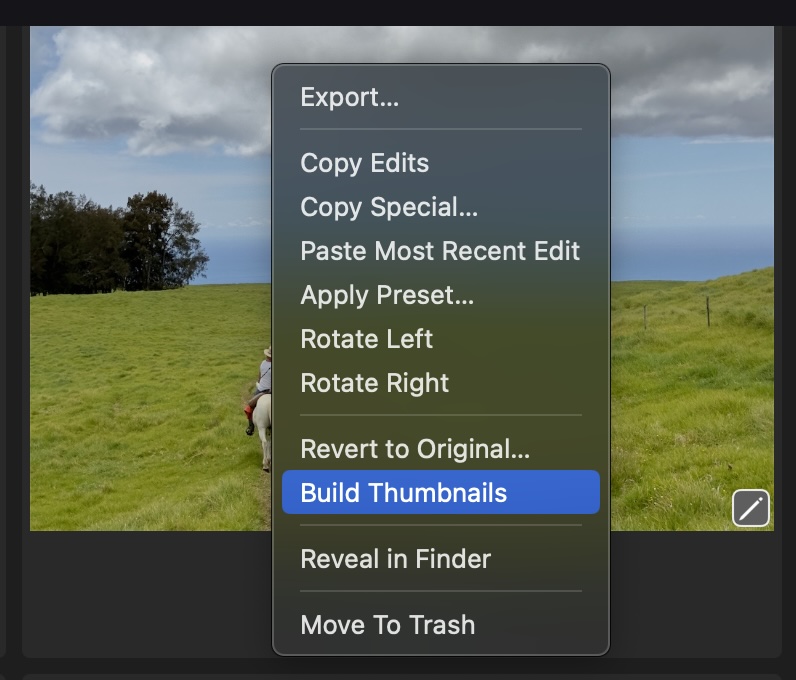Choose Move To Trash
The height and width of the screenshot is (680, 796).
coord(387,625)
